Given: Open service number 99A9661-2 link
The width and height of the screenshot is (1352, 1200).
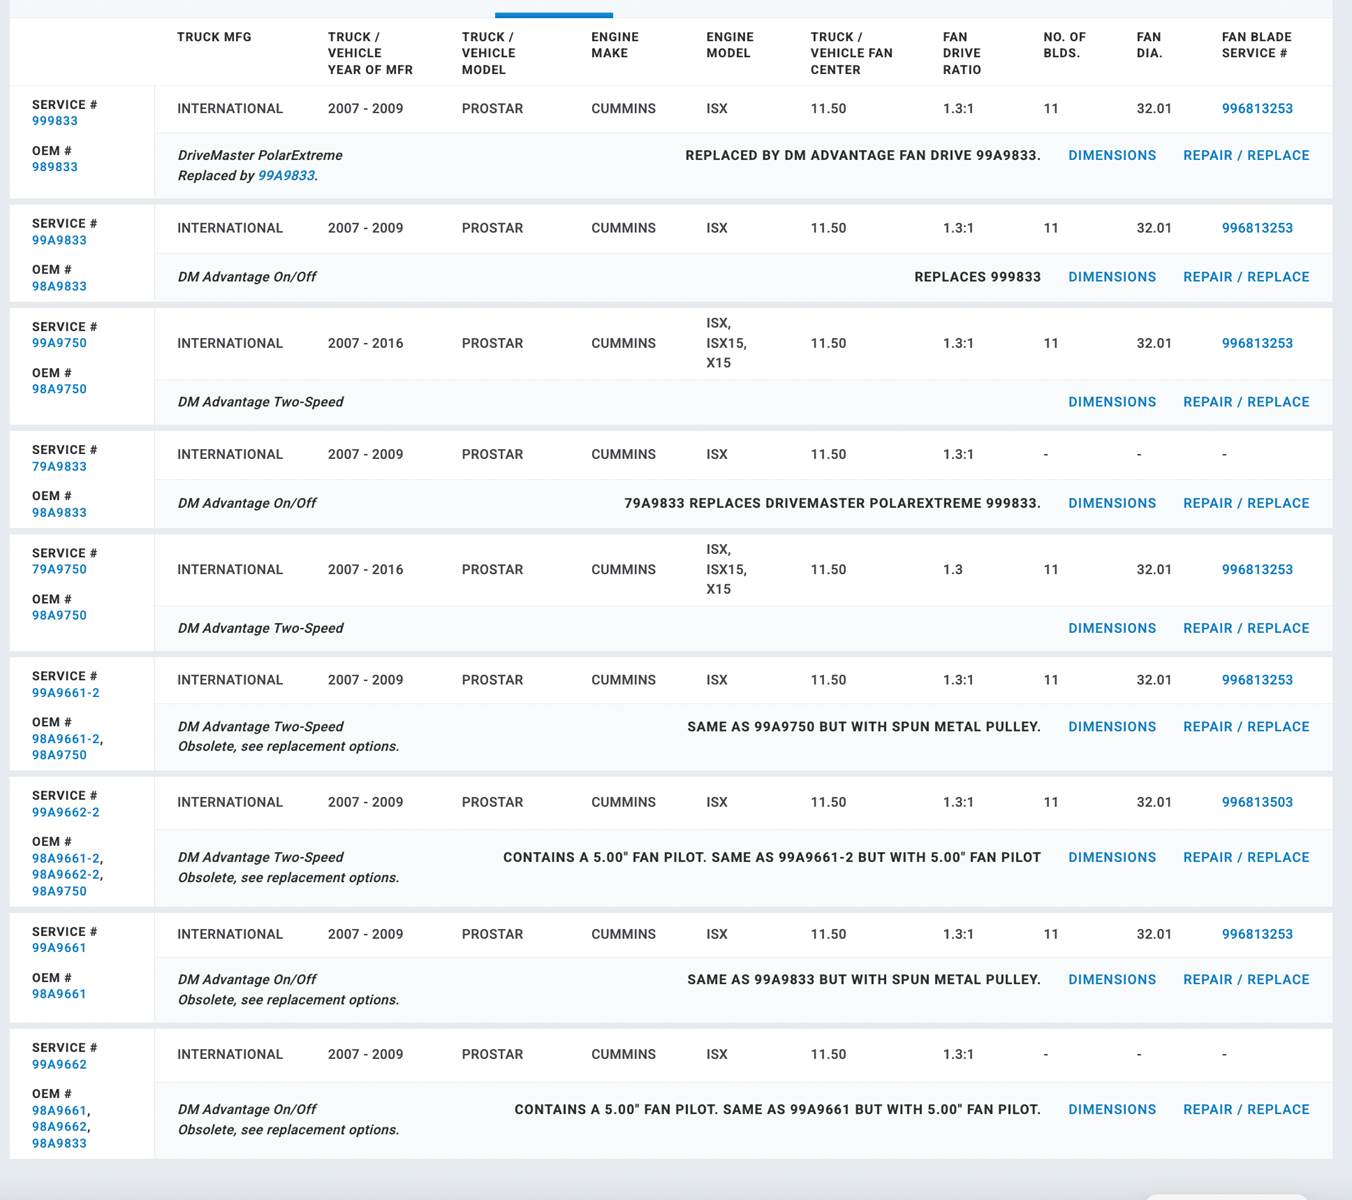Looking at the screenshot, I should pyautogui.click(x=66, y=692).
